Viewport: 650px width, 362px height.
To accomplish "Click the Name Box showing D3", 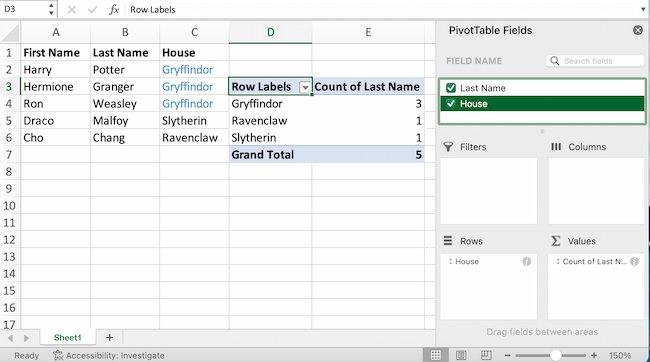I will click(24, 9).
